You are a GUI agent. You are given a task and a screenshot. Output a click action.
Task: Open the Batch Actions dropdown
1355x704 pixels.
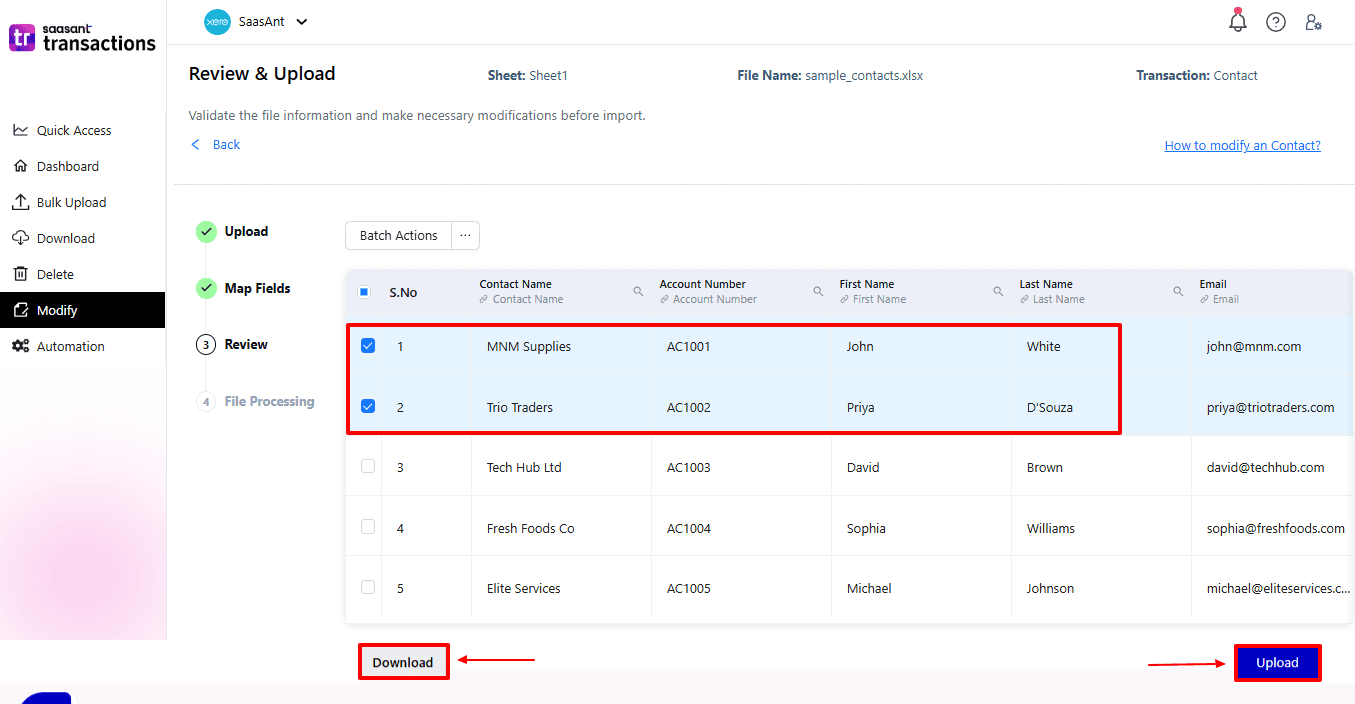pyautogui.click(x=397, y=235)
